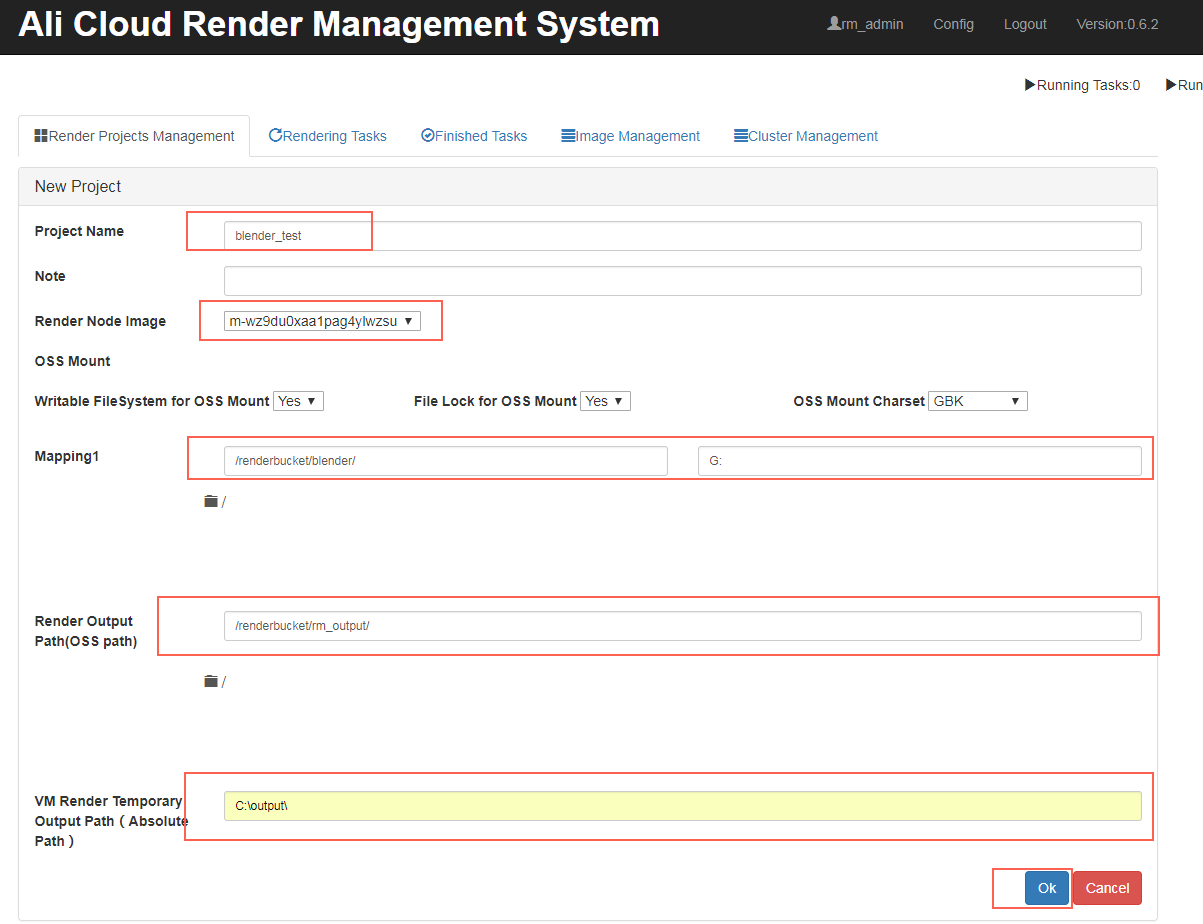This screenshot has height=924, width=1203.
Task: Open Writable FileSystem for OSS Mount dropdown
Action: 298,401
